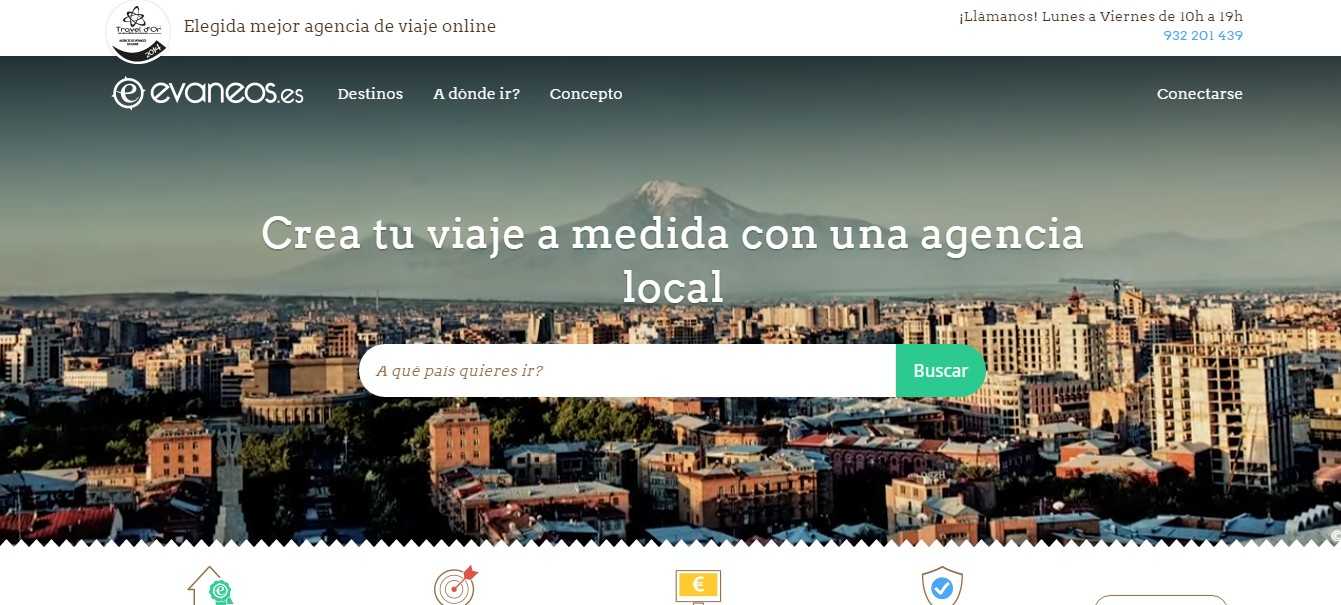Click the target with arrow icon
Image resolution: width=1341 pixels, height=605 pixels.
coord(455,587)
